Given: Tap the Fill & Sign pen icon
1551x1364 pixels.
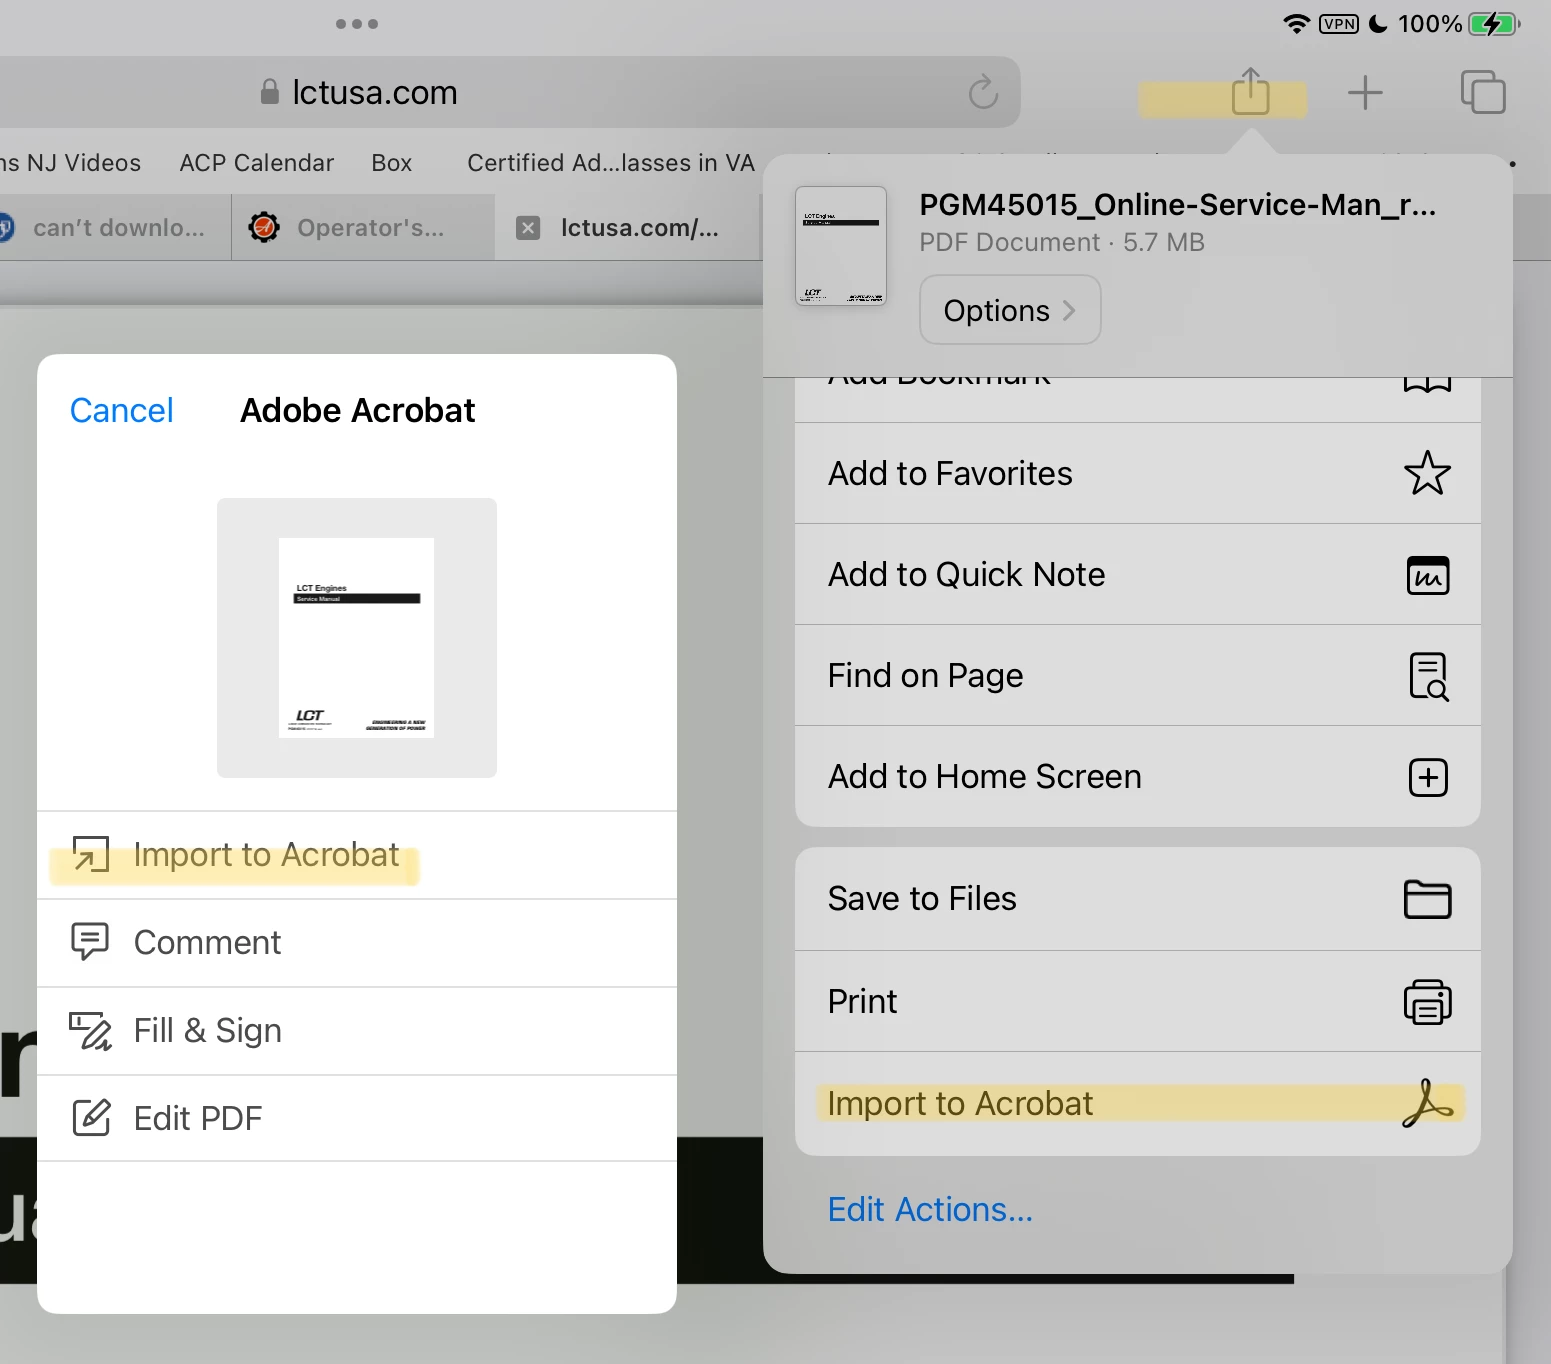Looking at the screenshot, I should pyautogui.click(x=90, y=1030).
